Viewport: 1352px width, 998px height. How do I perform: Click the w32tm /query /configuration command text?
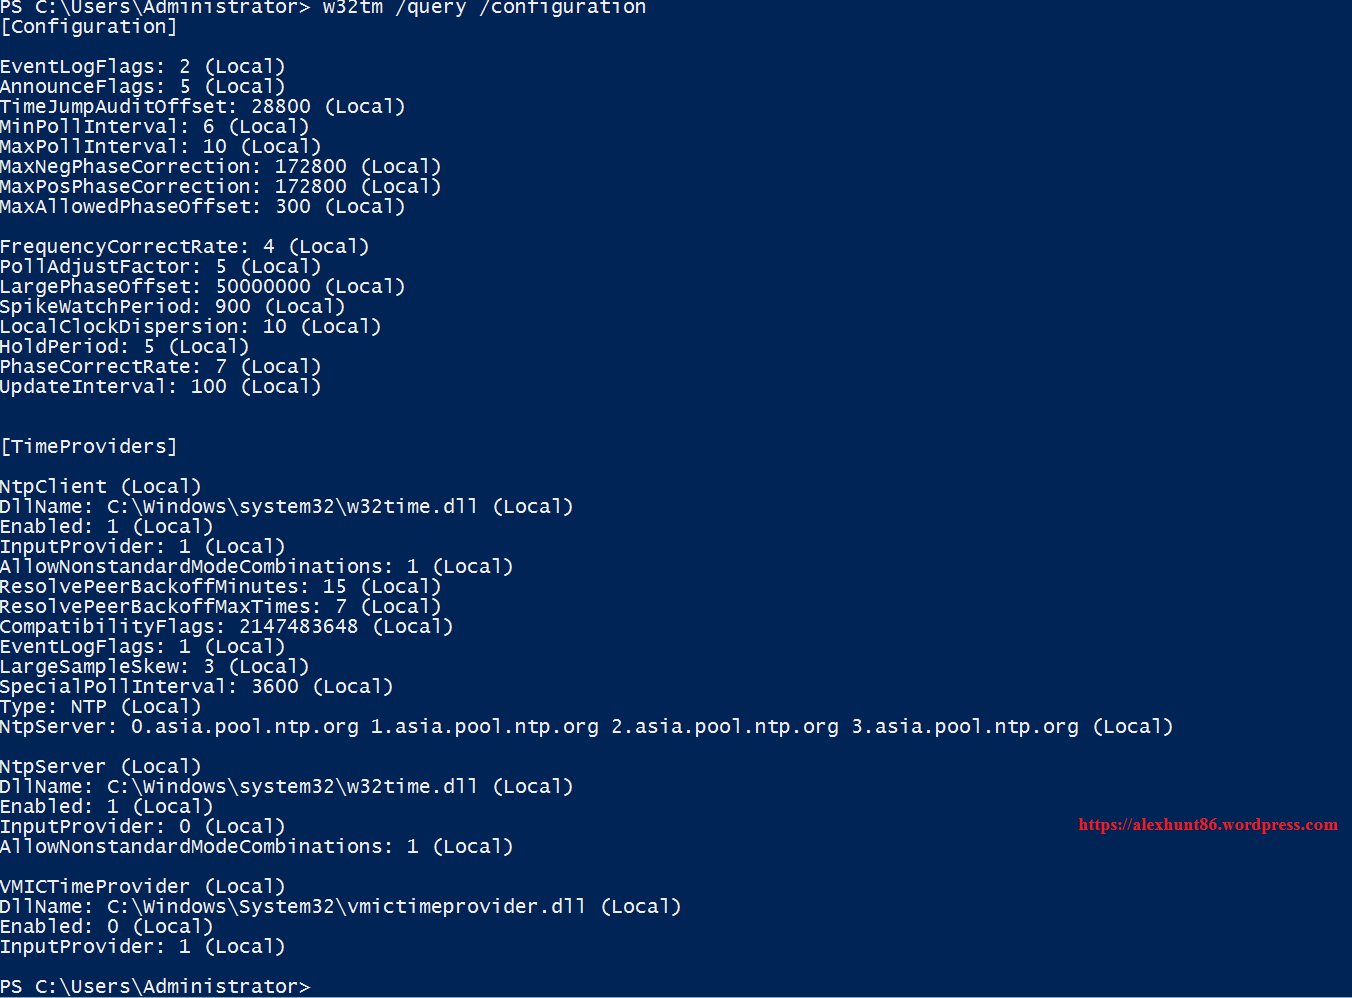484,8
